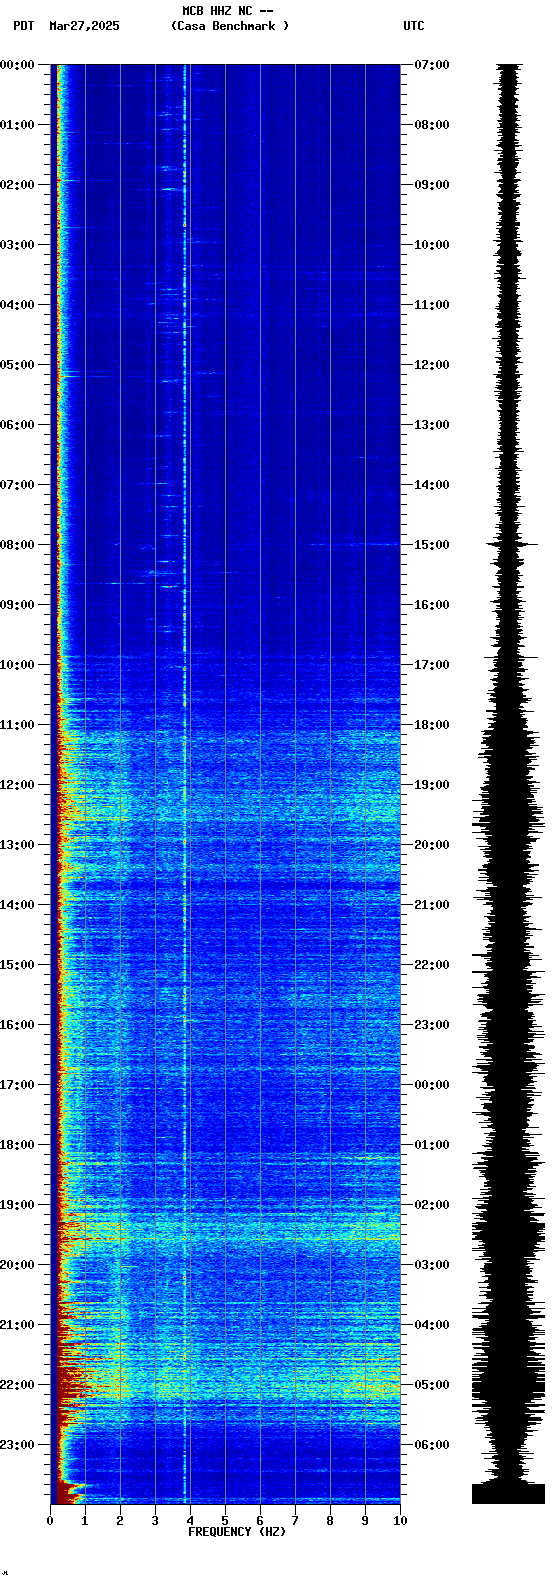The width and height of the screenshot is (552, 1584).
Task: Select the '9' frequency tick label
Action: coord(365,1521)
